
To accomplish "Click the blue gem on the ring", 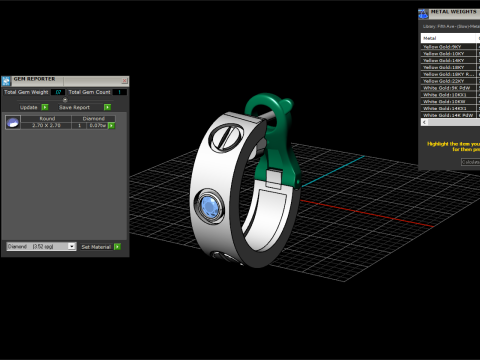I will click(x=210, y=207).
